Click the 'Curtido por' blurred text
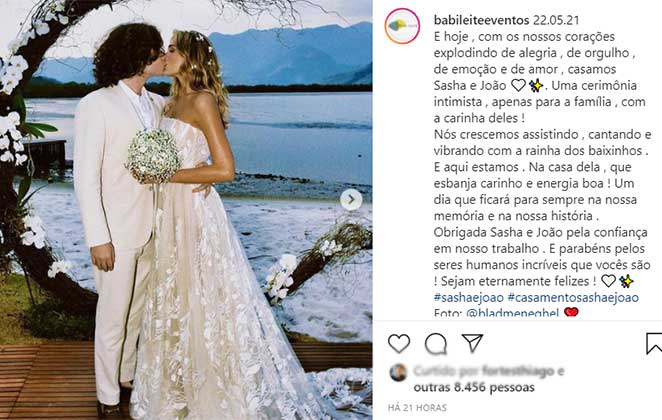662x420 pixels. pos(446,371)
